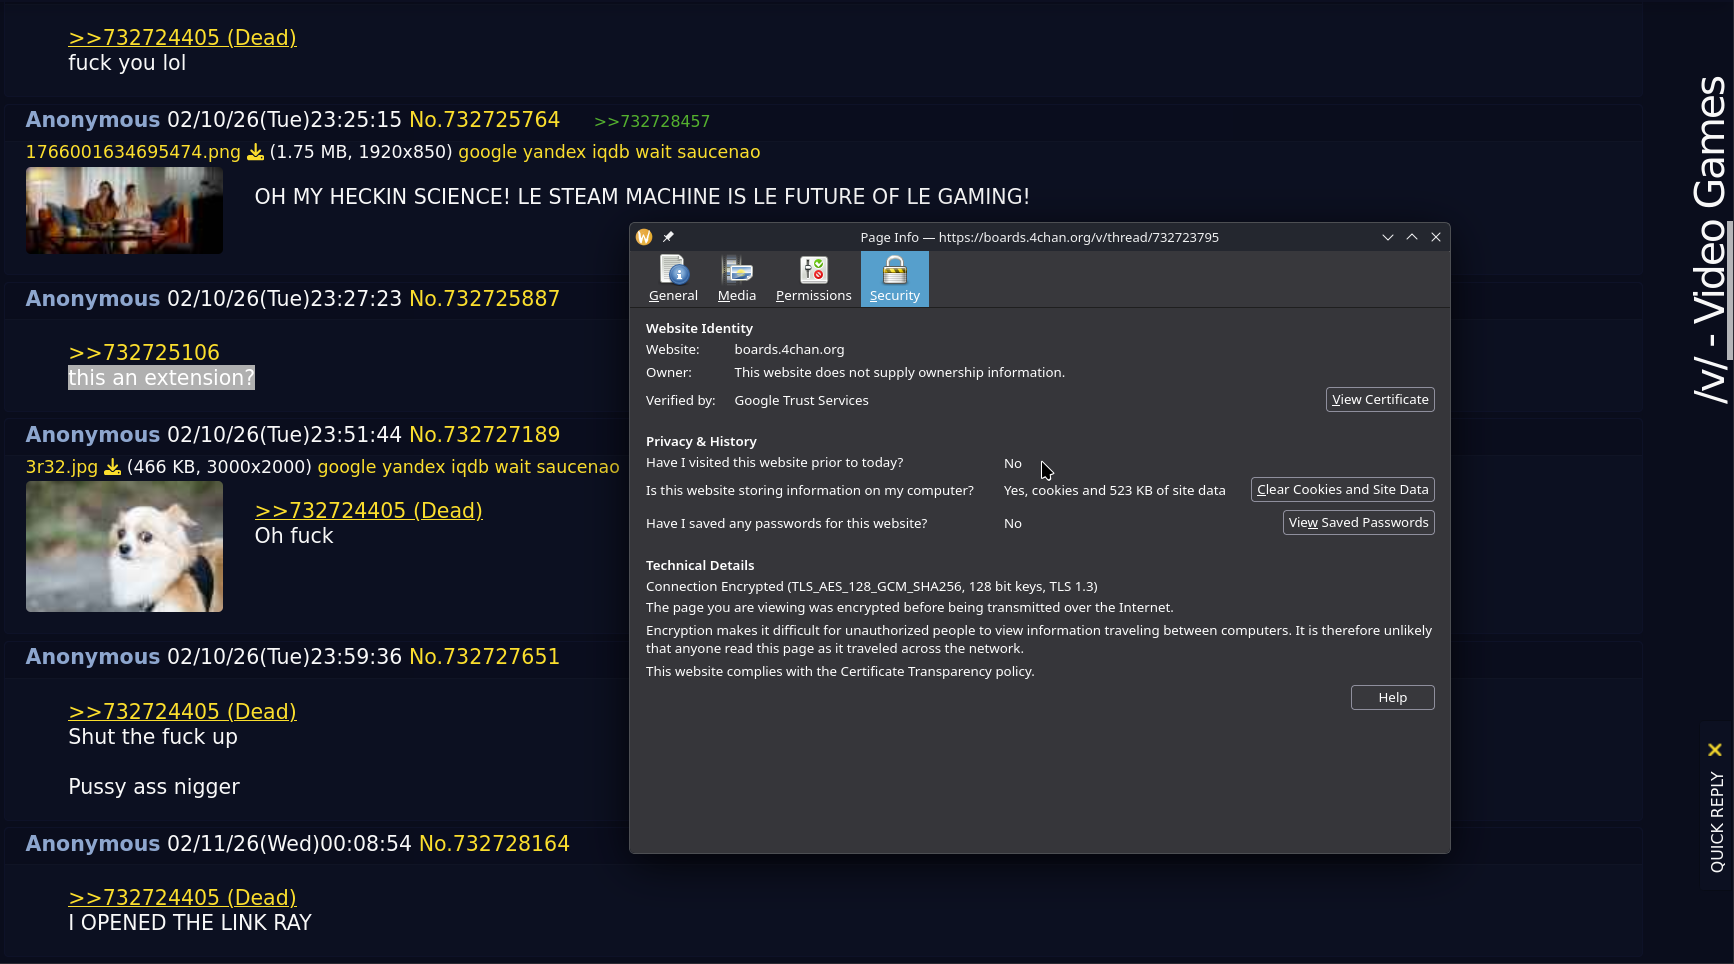This screenshot has width=1734, height=964.
Task: Click "Google Trust Services" verifier text
Action: [x=801, y=401]
